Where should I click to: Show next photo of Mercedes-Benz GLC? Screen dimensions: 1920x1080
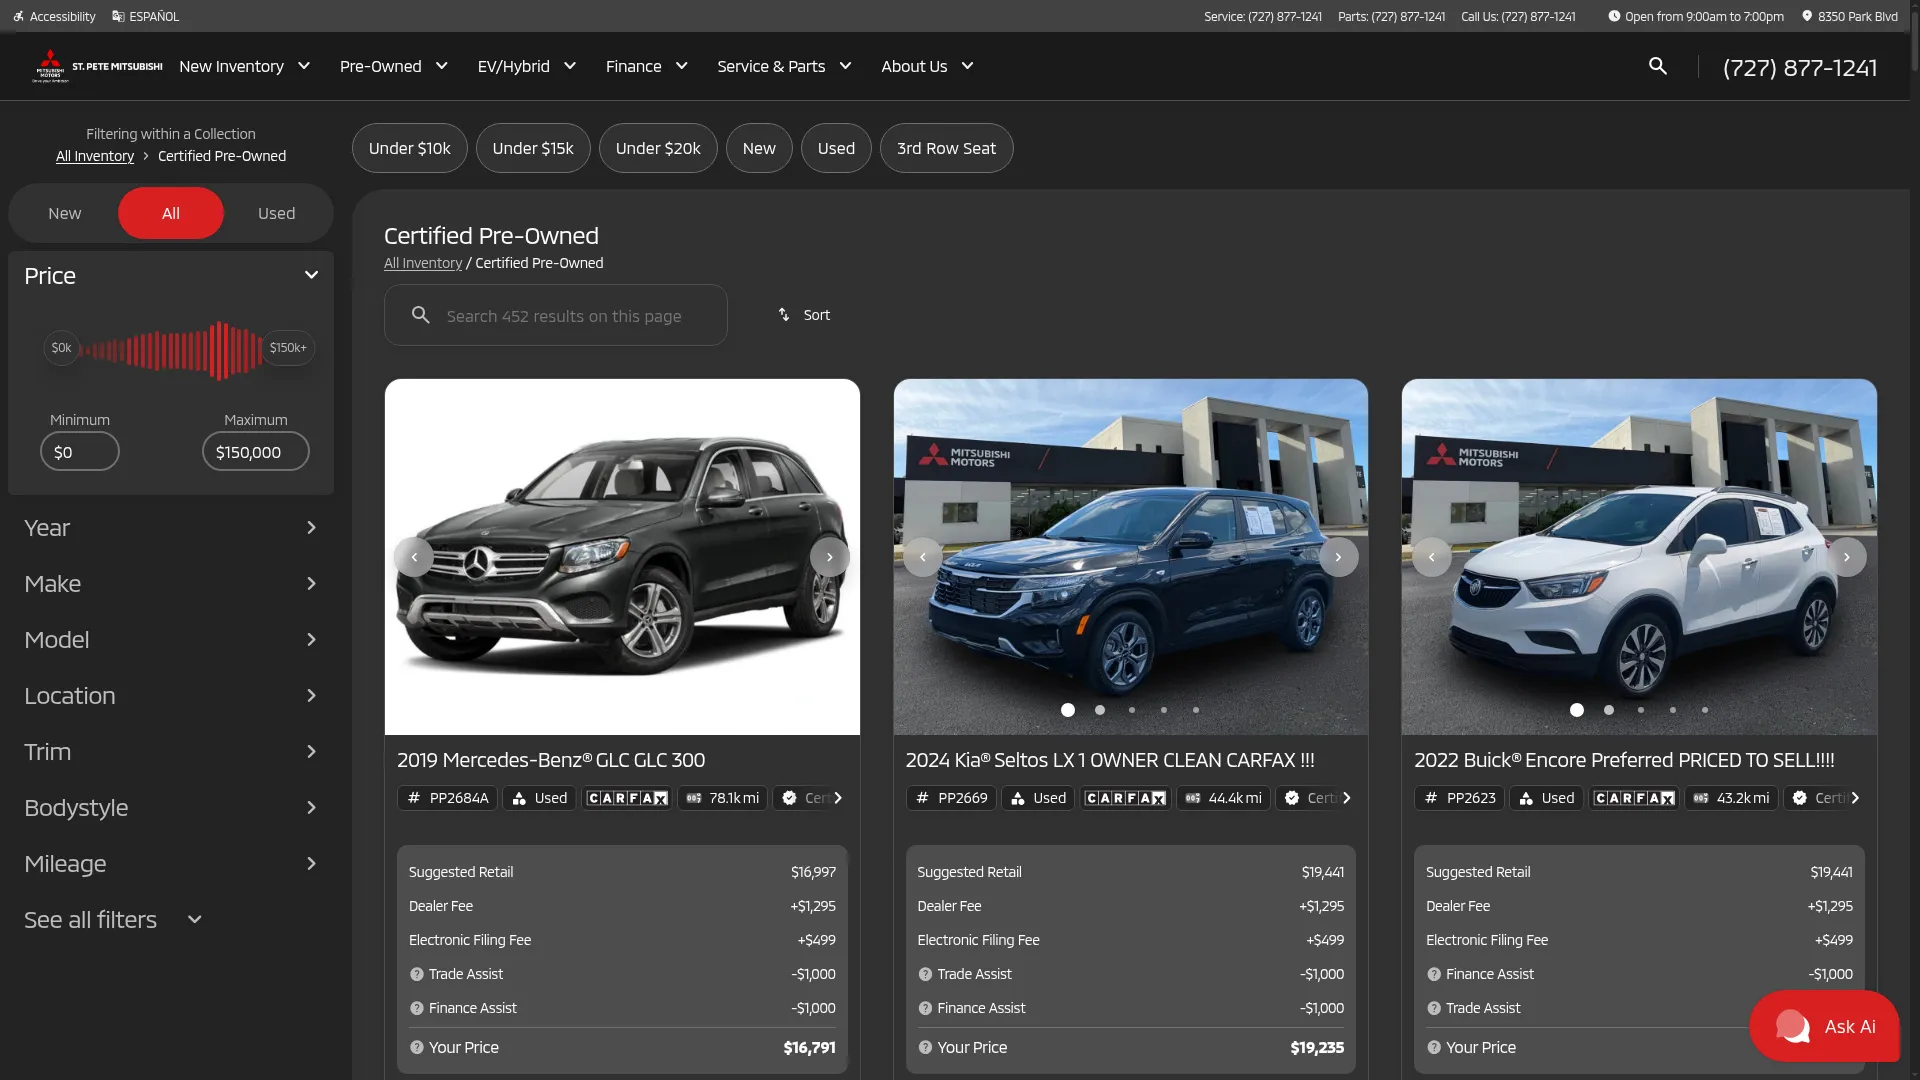click(829, 557)
